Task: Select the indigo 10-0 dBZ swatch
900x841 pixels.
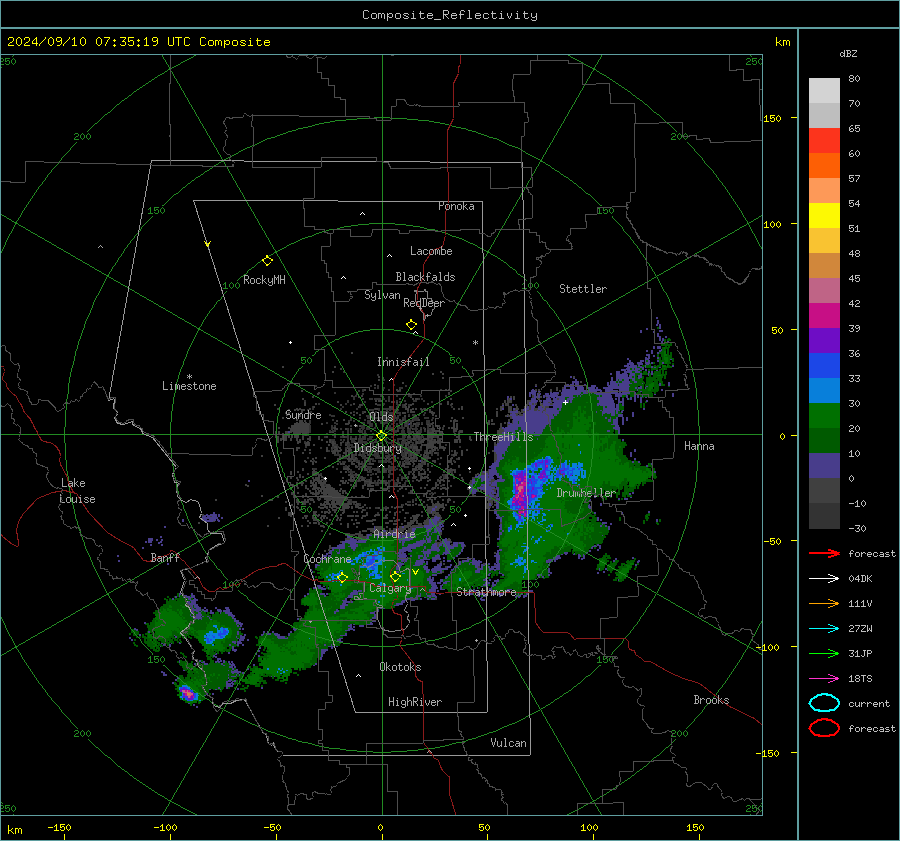Action: (x=824, y=466)
